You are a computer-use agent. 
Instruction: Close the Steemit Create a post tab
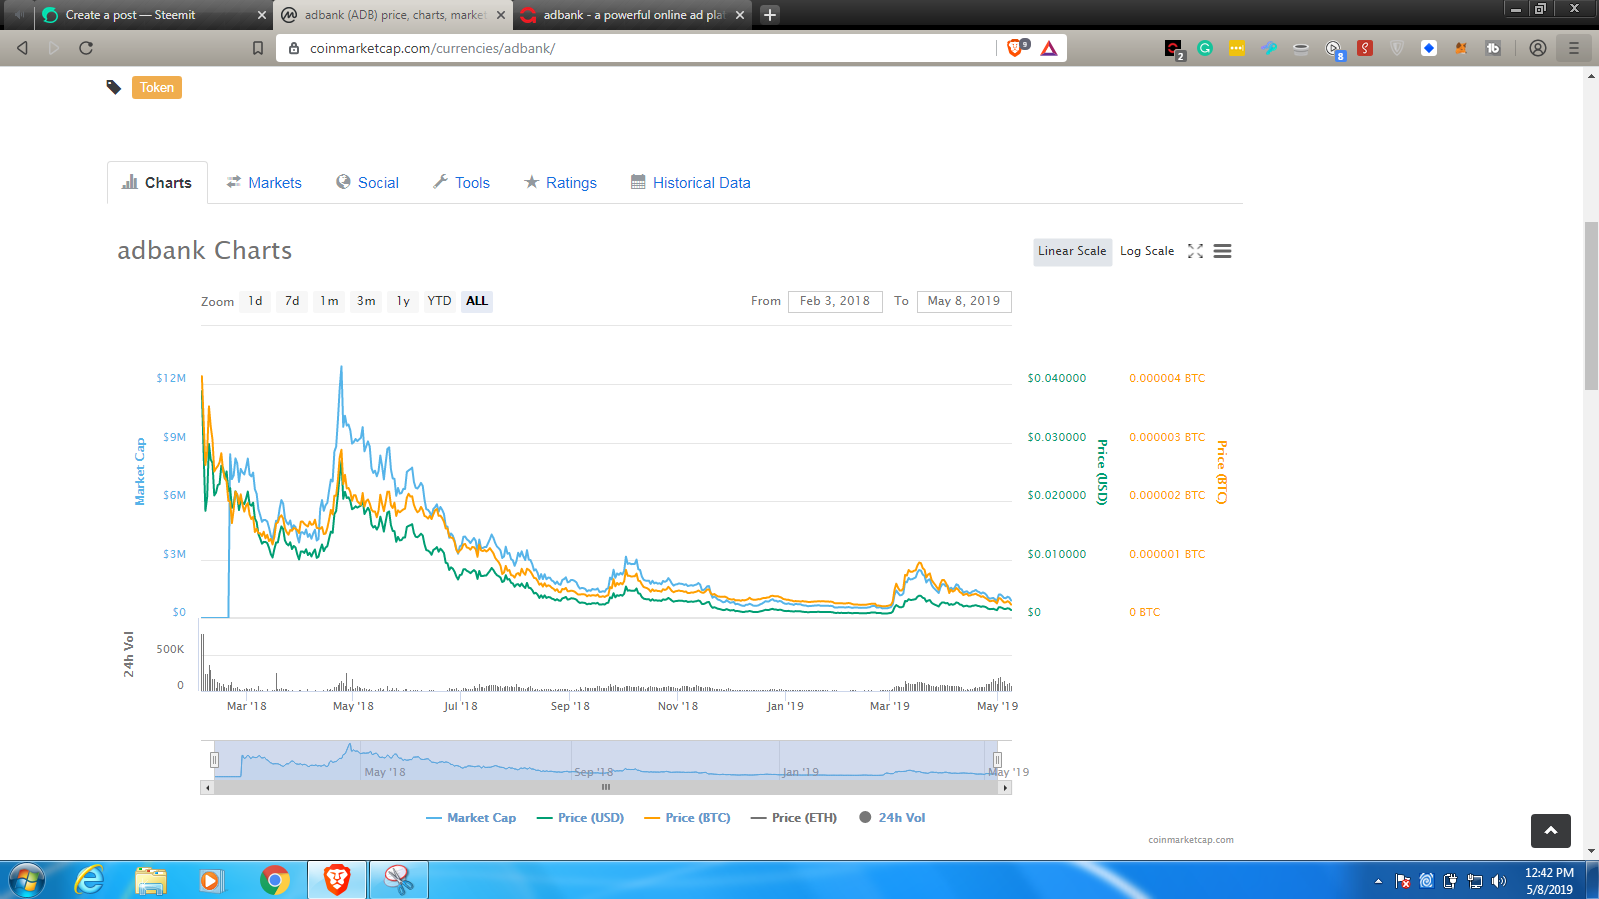coord(262,15)
